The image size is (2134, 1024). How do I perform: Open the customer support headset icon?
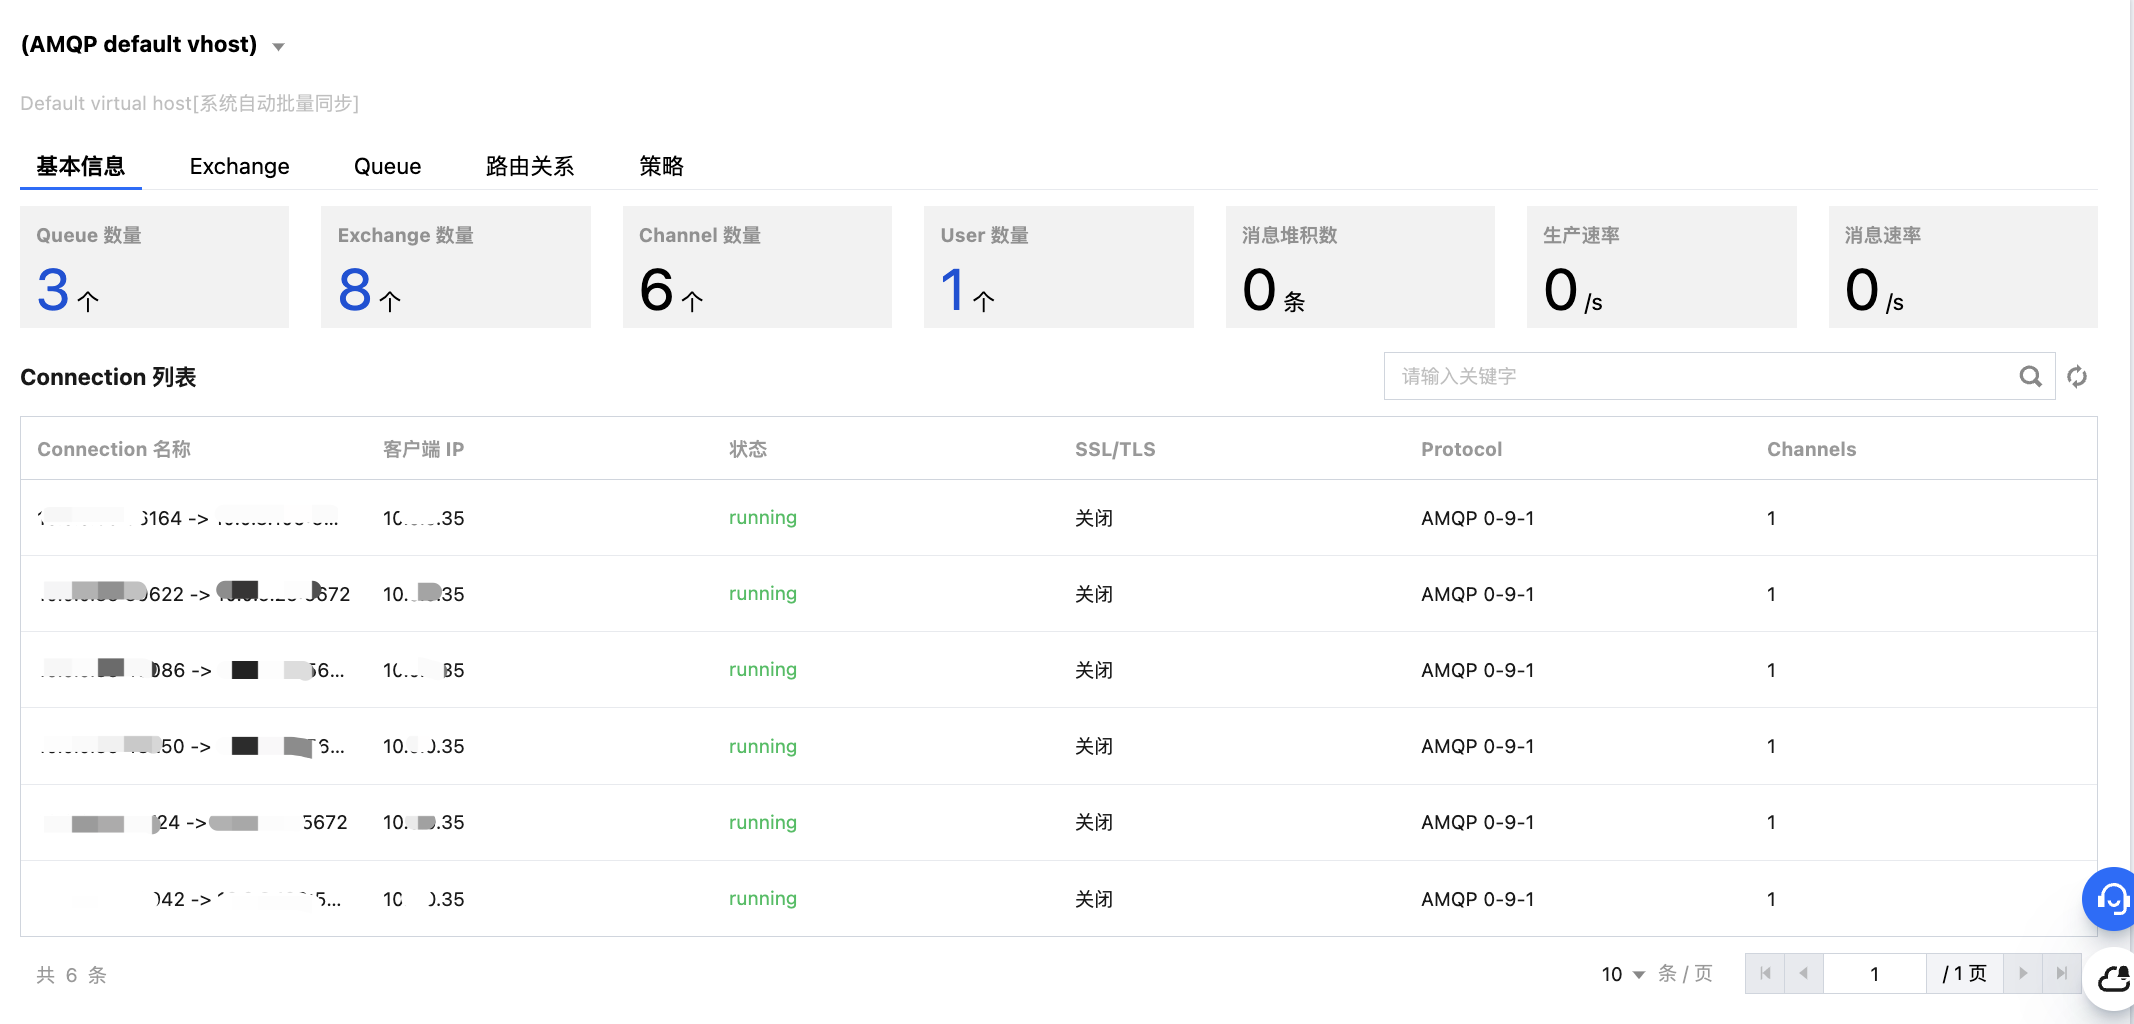[x=2110, y=898]
